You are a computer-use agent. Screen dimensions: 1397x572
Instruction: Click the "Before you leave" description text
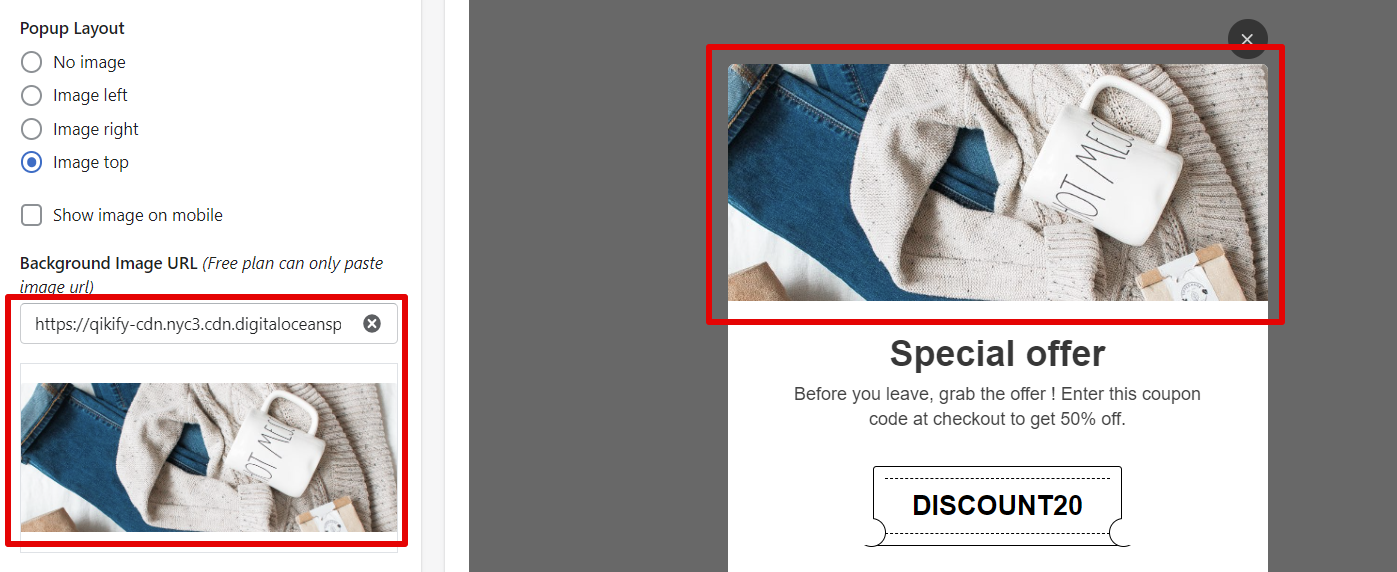click(x=997, y=406)
